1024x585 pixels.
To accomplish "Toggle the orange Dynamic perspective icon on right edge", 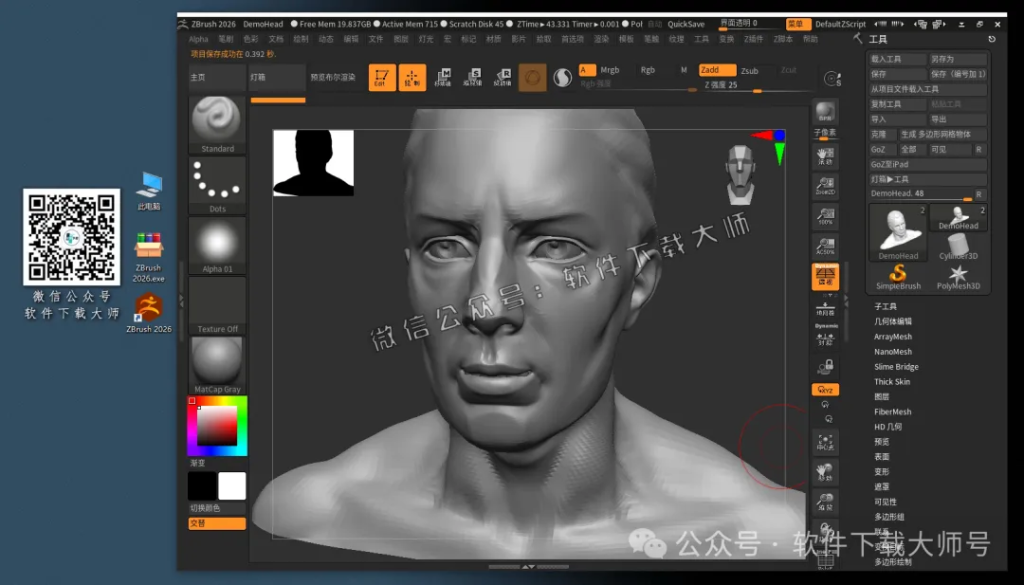I will [x=826, y=277].
